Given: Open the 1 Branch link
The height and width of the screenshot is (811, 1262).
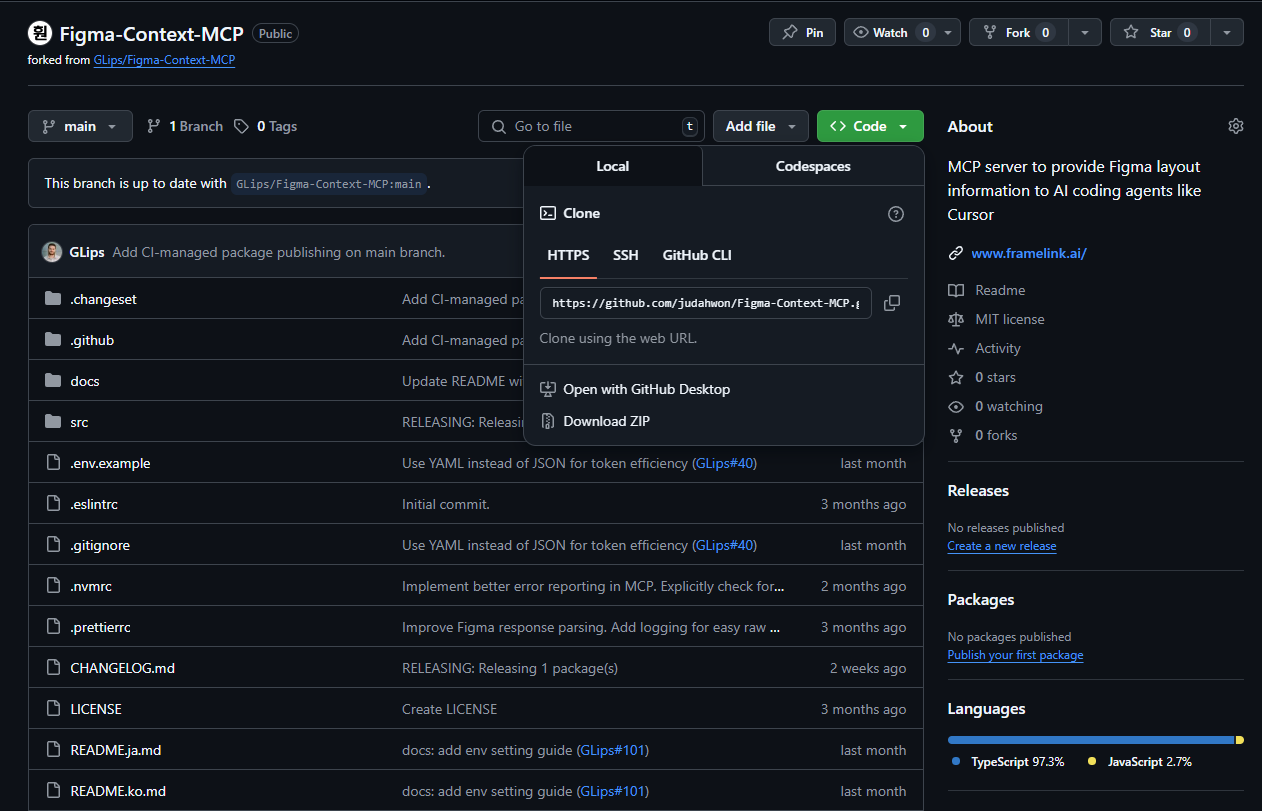Looking at the screenshot, I should tap(185, 126).
